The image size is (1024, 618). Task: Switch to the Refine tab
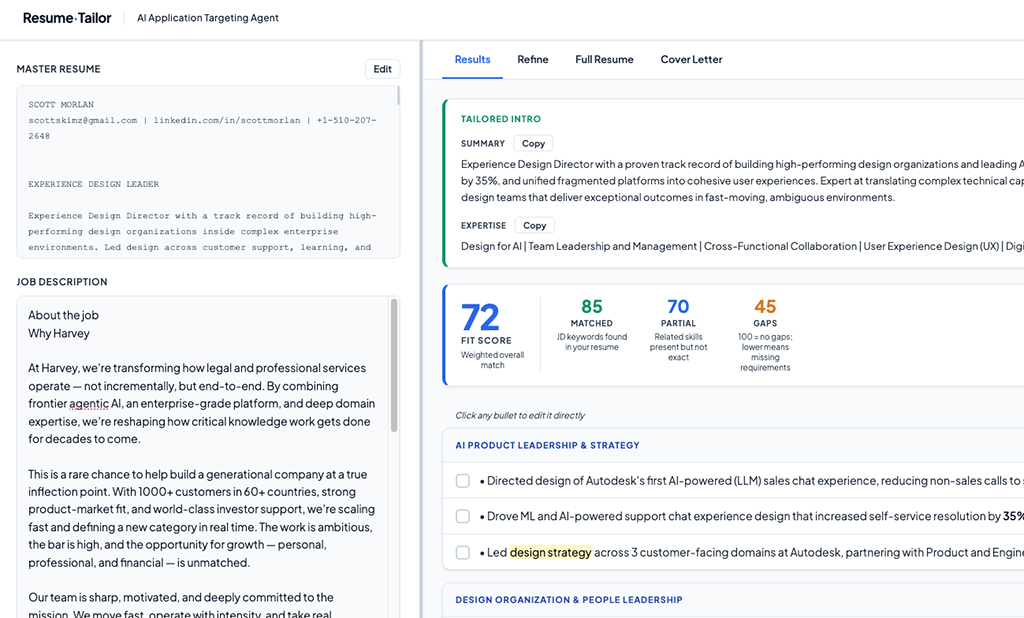pos(533,59)
